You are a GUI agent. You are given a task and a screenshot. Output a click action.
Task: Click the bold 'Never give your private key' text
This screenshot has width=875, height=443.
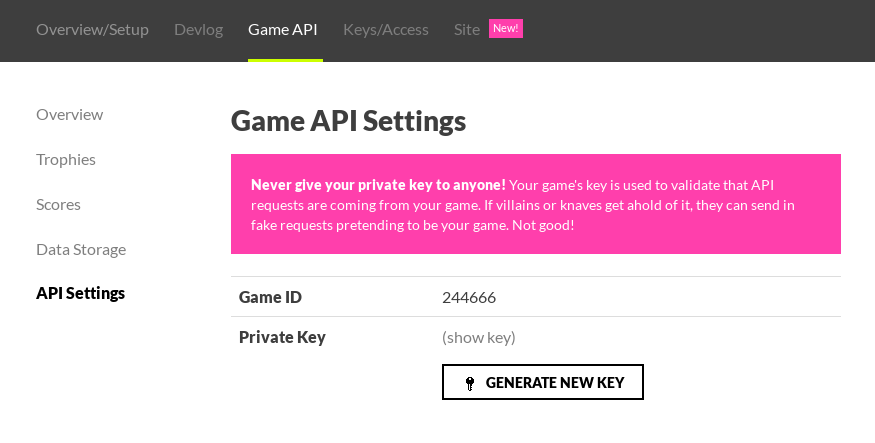(378, 185)
